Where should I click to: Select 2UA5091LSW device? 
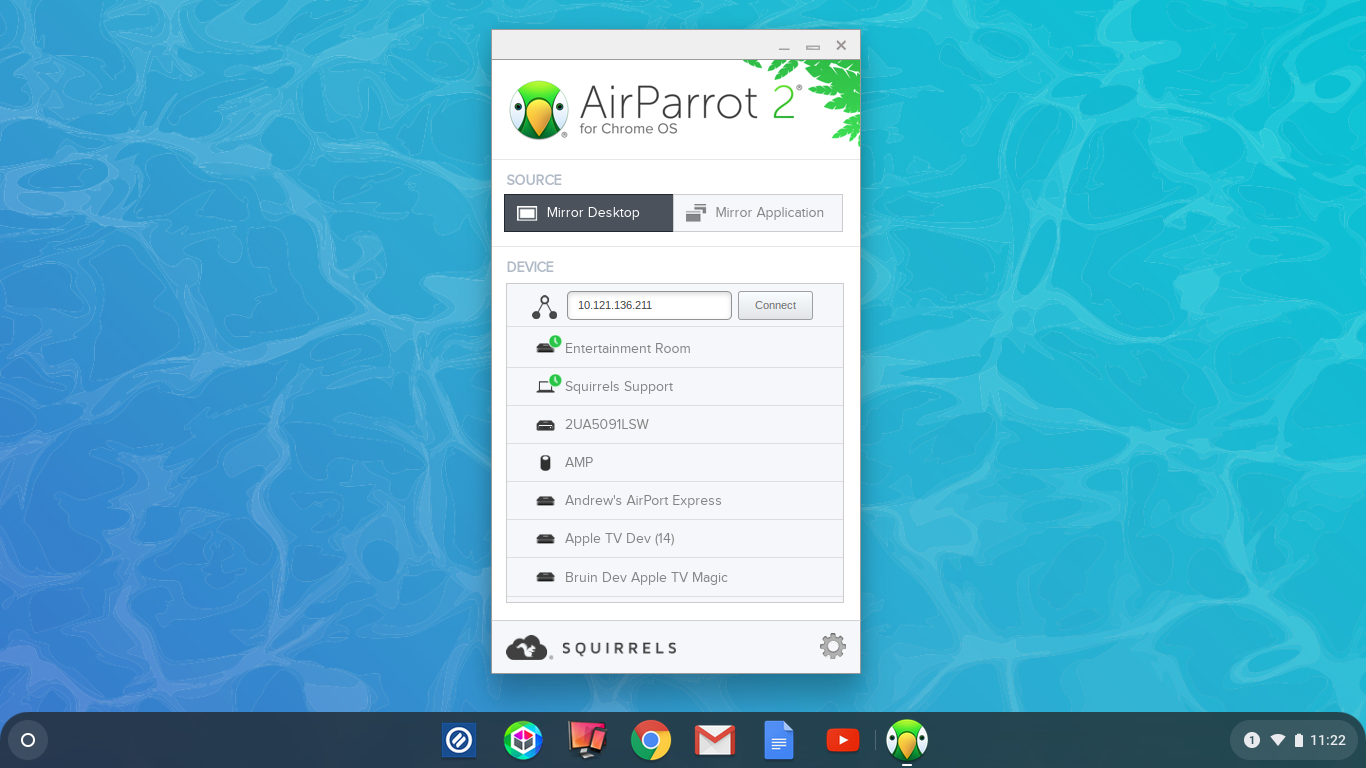pyautogui.click(x=675, y=424)
